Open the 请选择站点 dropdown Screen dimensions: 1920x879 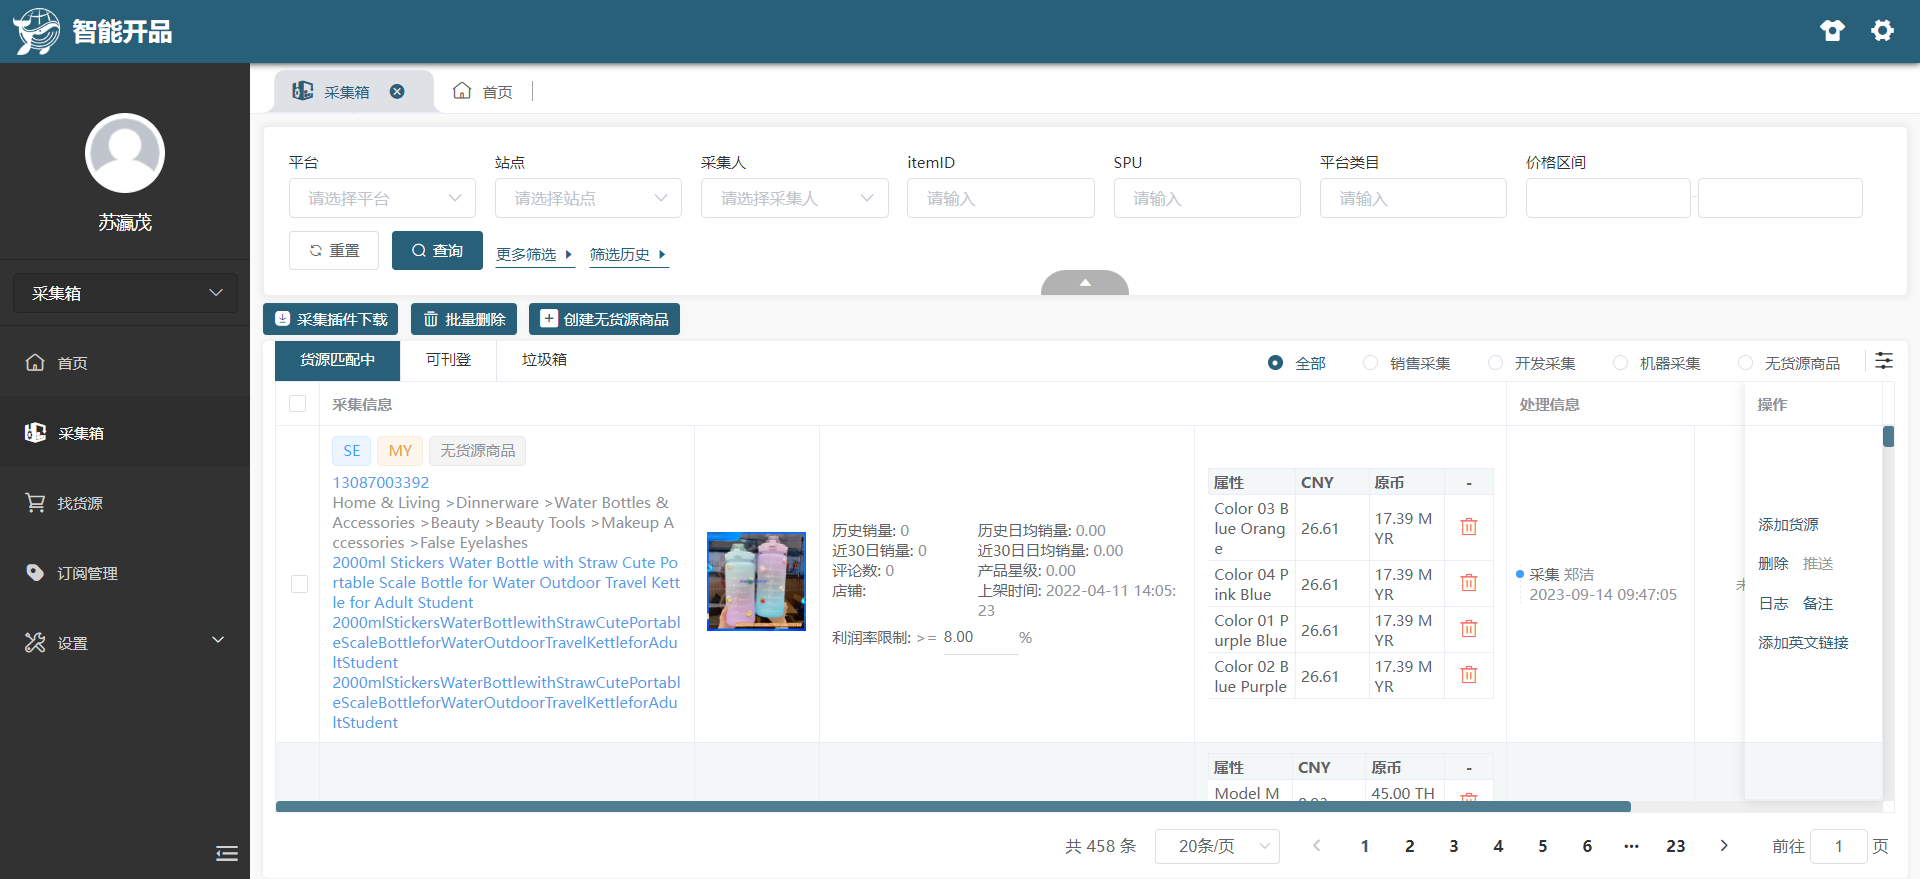[588, 198]
